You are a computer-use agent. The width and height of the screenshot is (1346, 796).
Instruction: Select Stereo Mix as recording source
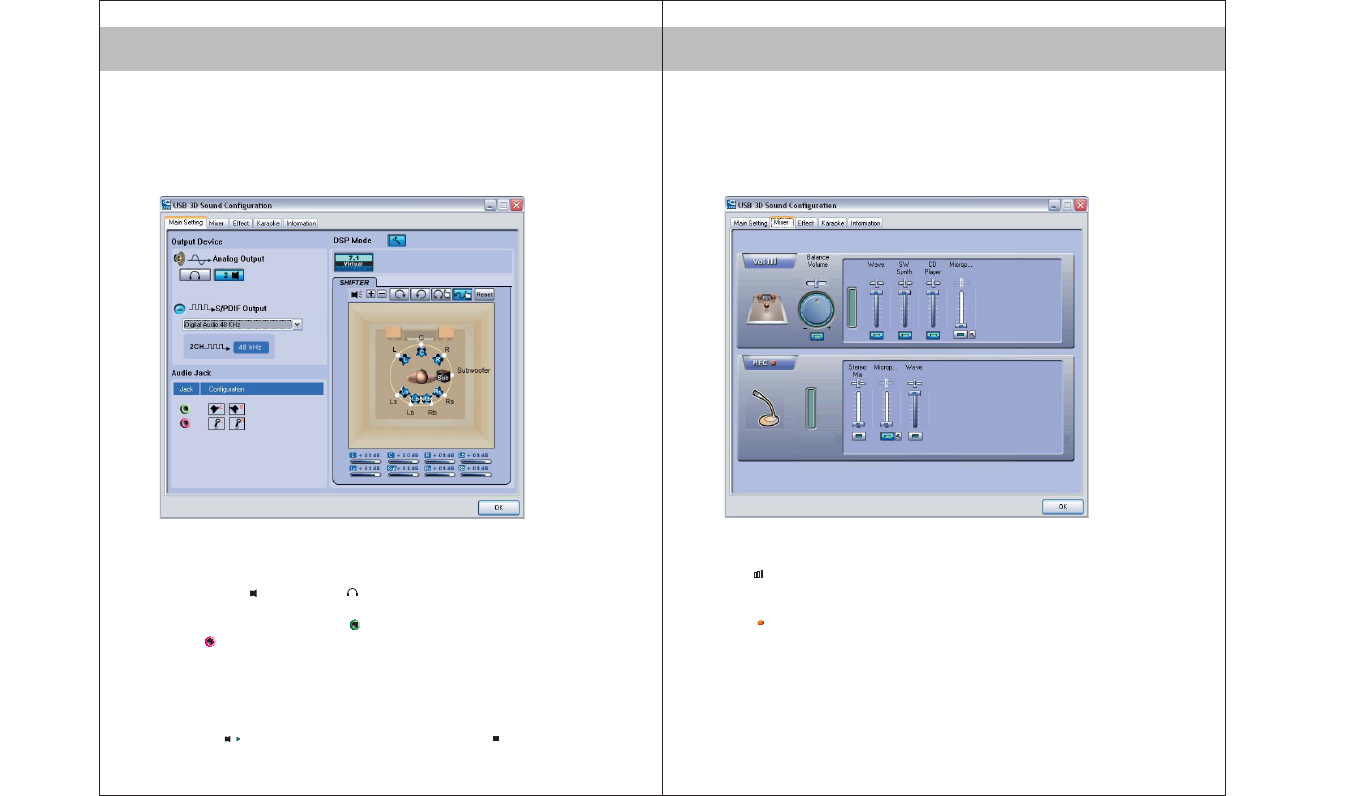click(x=859, y=436)
